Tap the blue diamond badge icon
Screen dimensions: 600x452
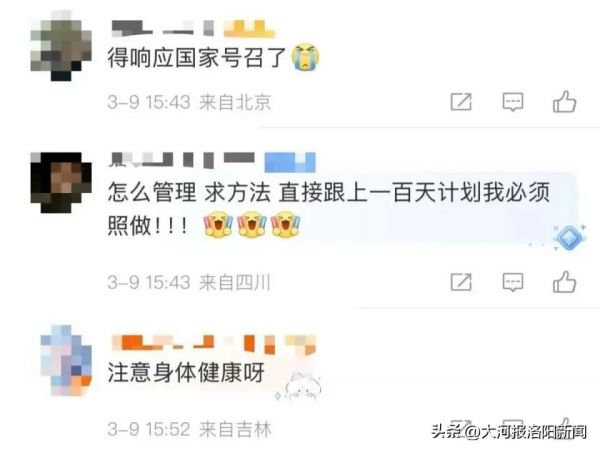(x=570, y=238)
